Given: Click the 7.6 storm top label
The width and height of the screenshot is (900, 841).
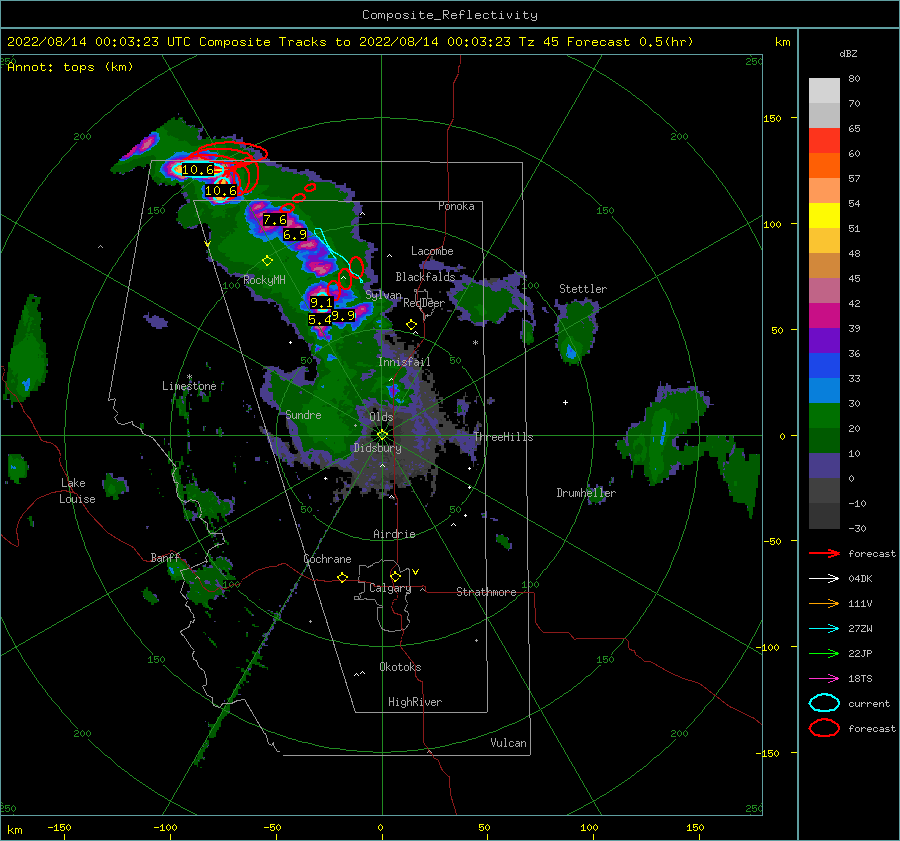Looking at the screenshot, I should (275, 220).
